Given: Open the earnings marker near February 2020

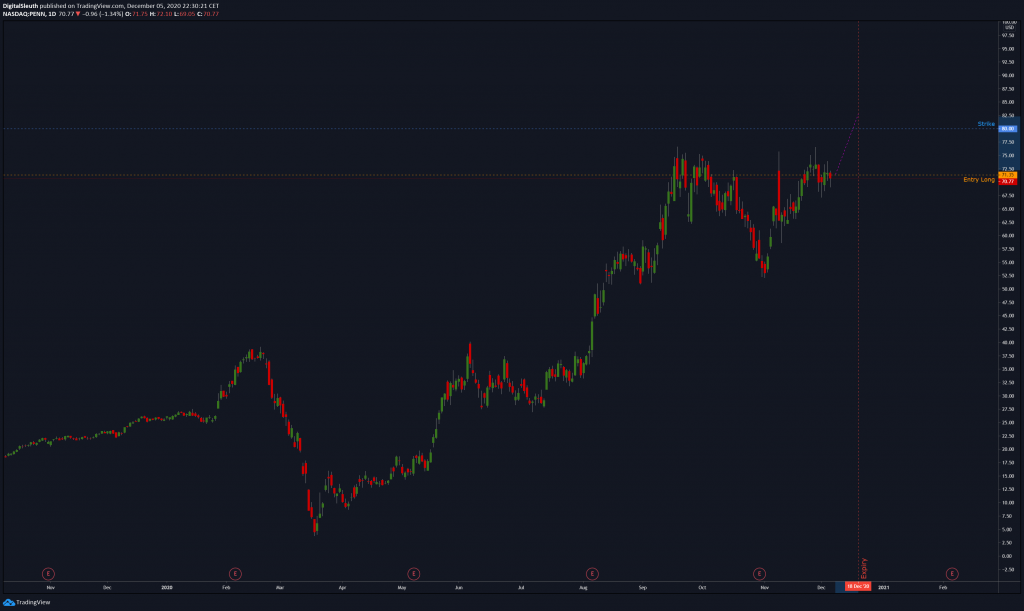Looking at the screenshot, I should [234, 573].
